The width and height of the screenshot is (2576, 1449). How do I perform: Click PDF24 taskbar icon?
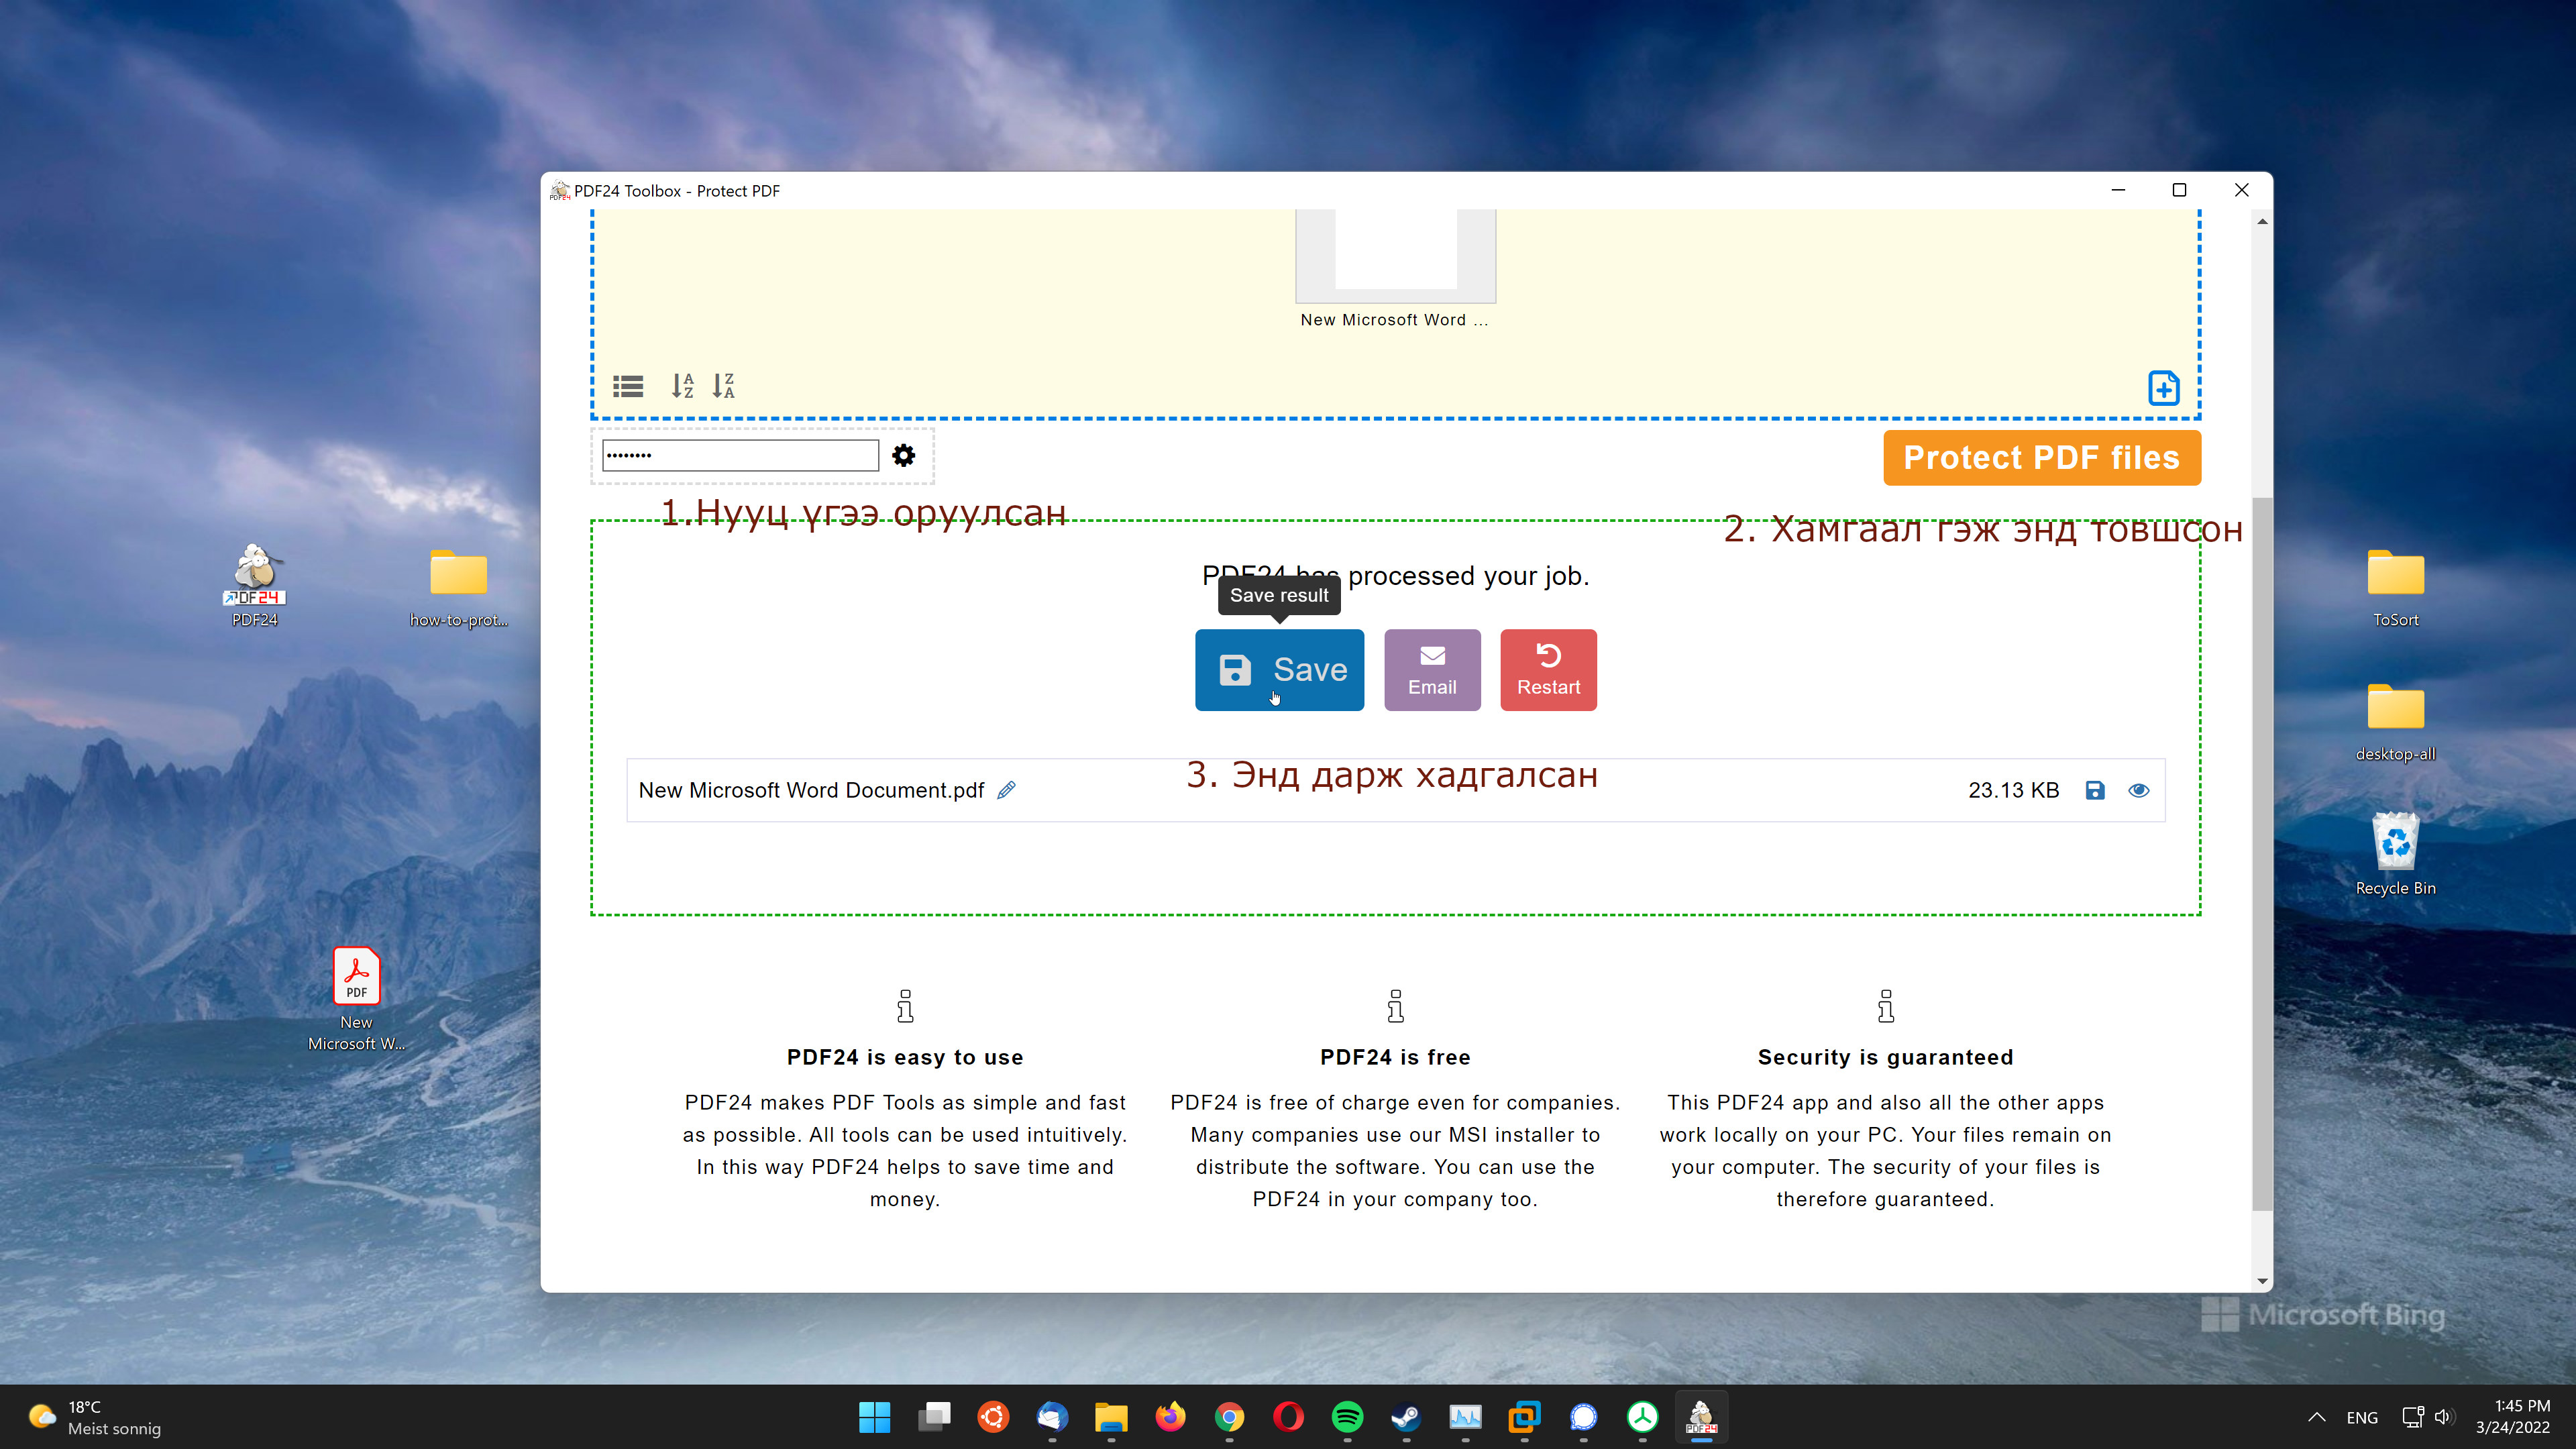[x=1701, y=1417]
